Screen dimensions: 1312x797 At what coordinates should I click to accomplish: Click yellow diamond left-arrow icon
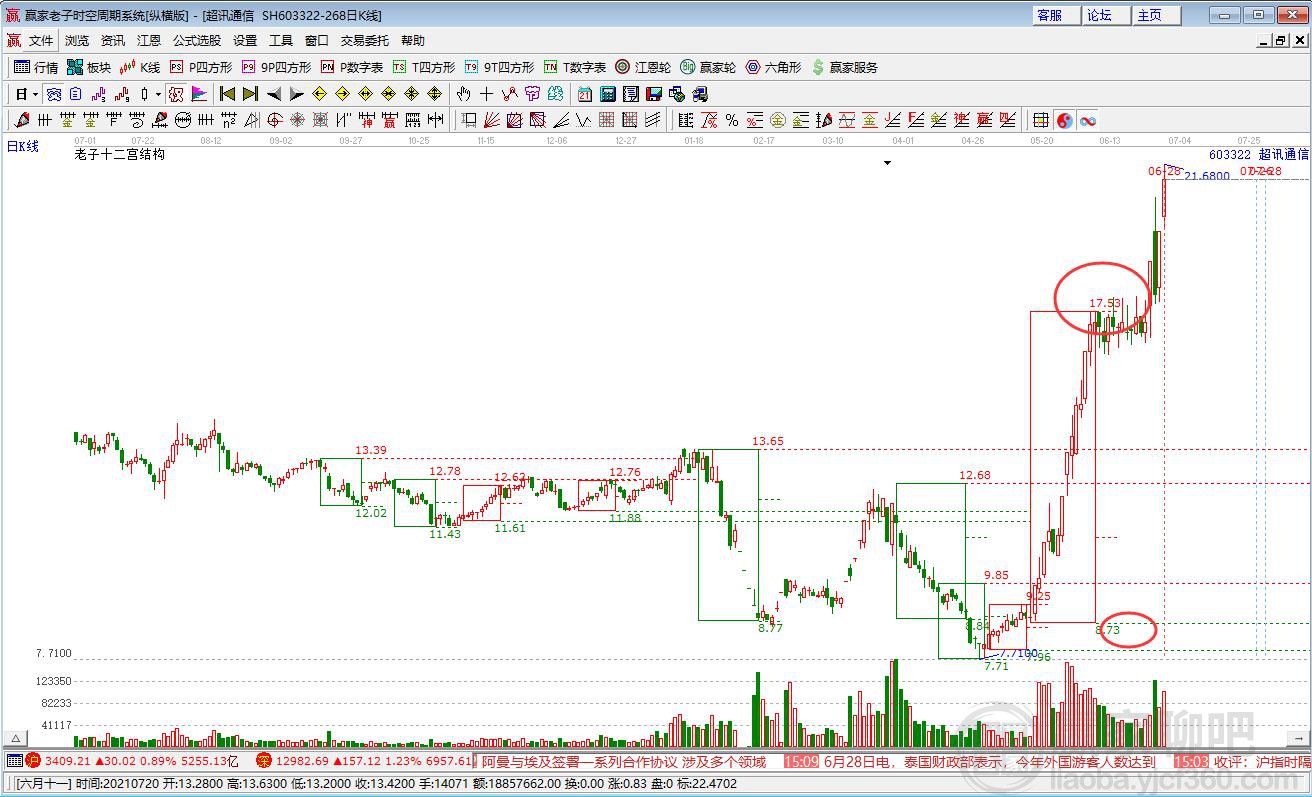pyautogui.click(x=319, y=94)
